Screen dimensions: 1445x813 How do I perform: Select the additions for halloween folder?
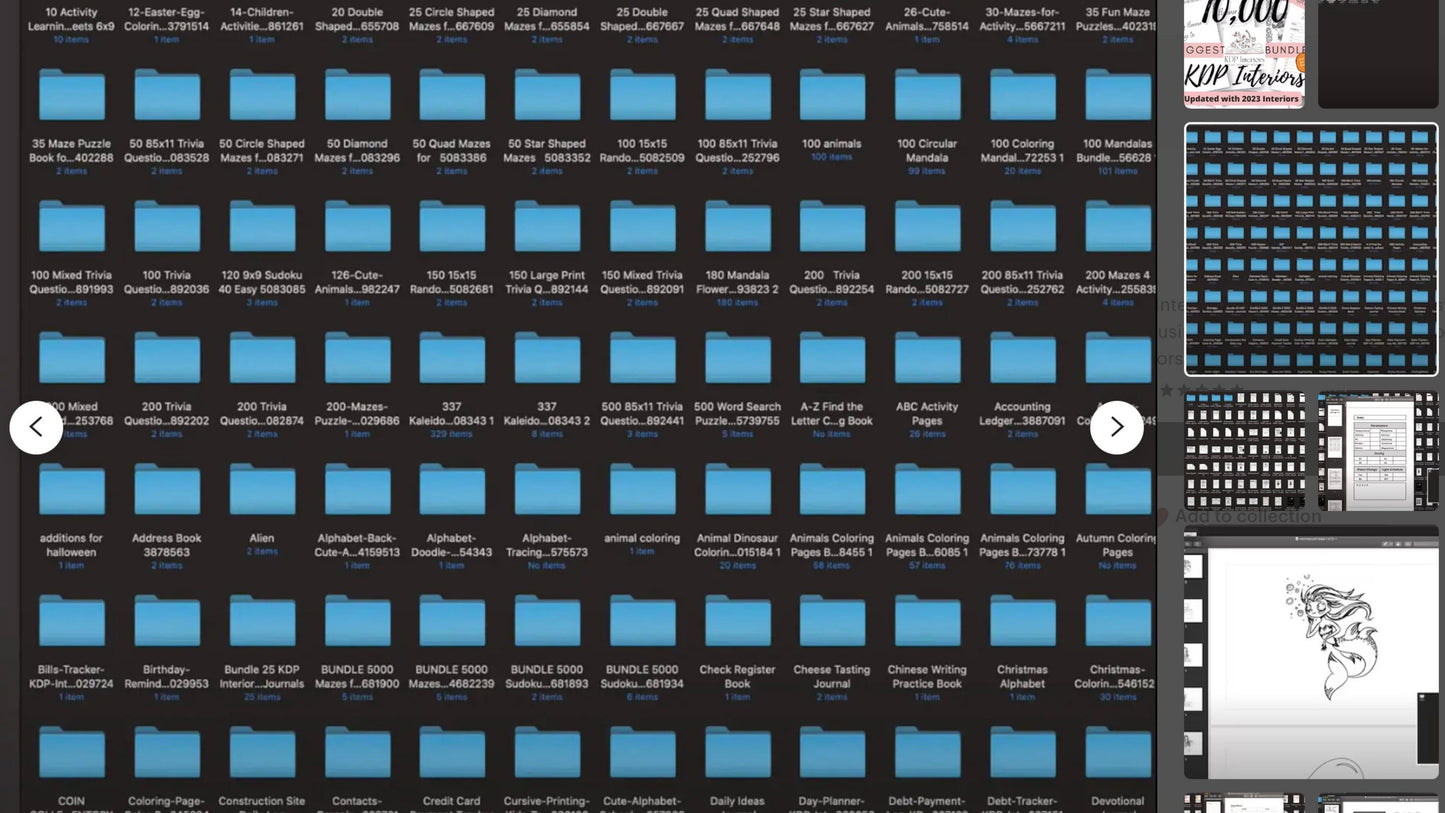pos(71,490)
